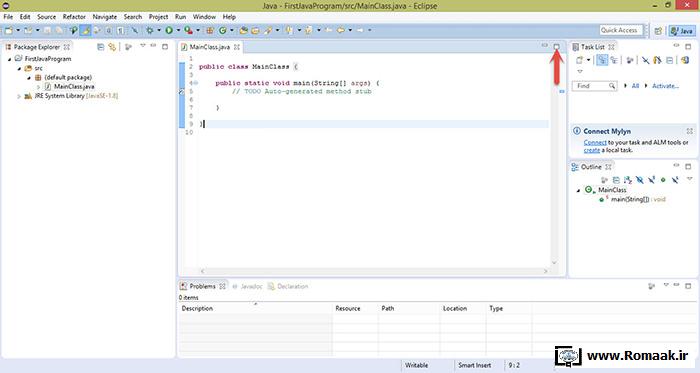This screenshot has height=373, width=700.
Task: Click the New file toolbar icon
Action: click(8, 30)
